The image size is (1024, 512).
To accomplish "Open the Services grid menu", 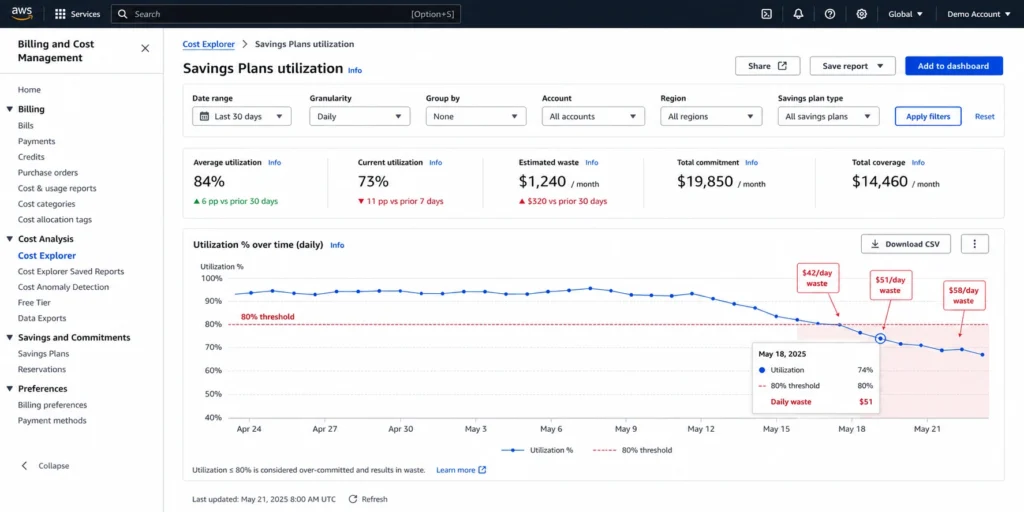I will coord(78,14).
